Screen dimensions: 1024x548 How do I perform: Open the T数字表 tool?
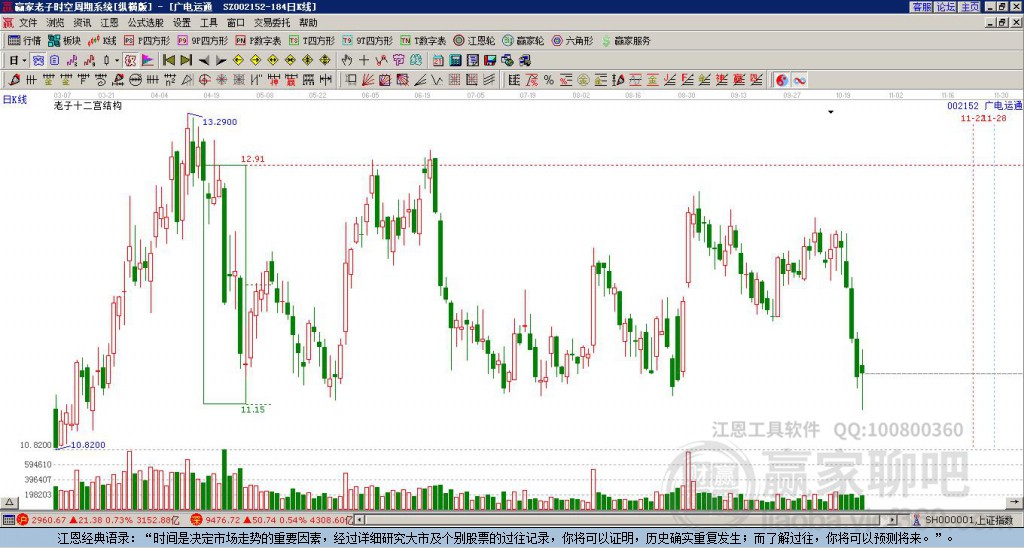[423, 40]
